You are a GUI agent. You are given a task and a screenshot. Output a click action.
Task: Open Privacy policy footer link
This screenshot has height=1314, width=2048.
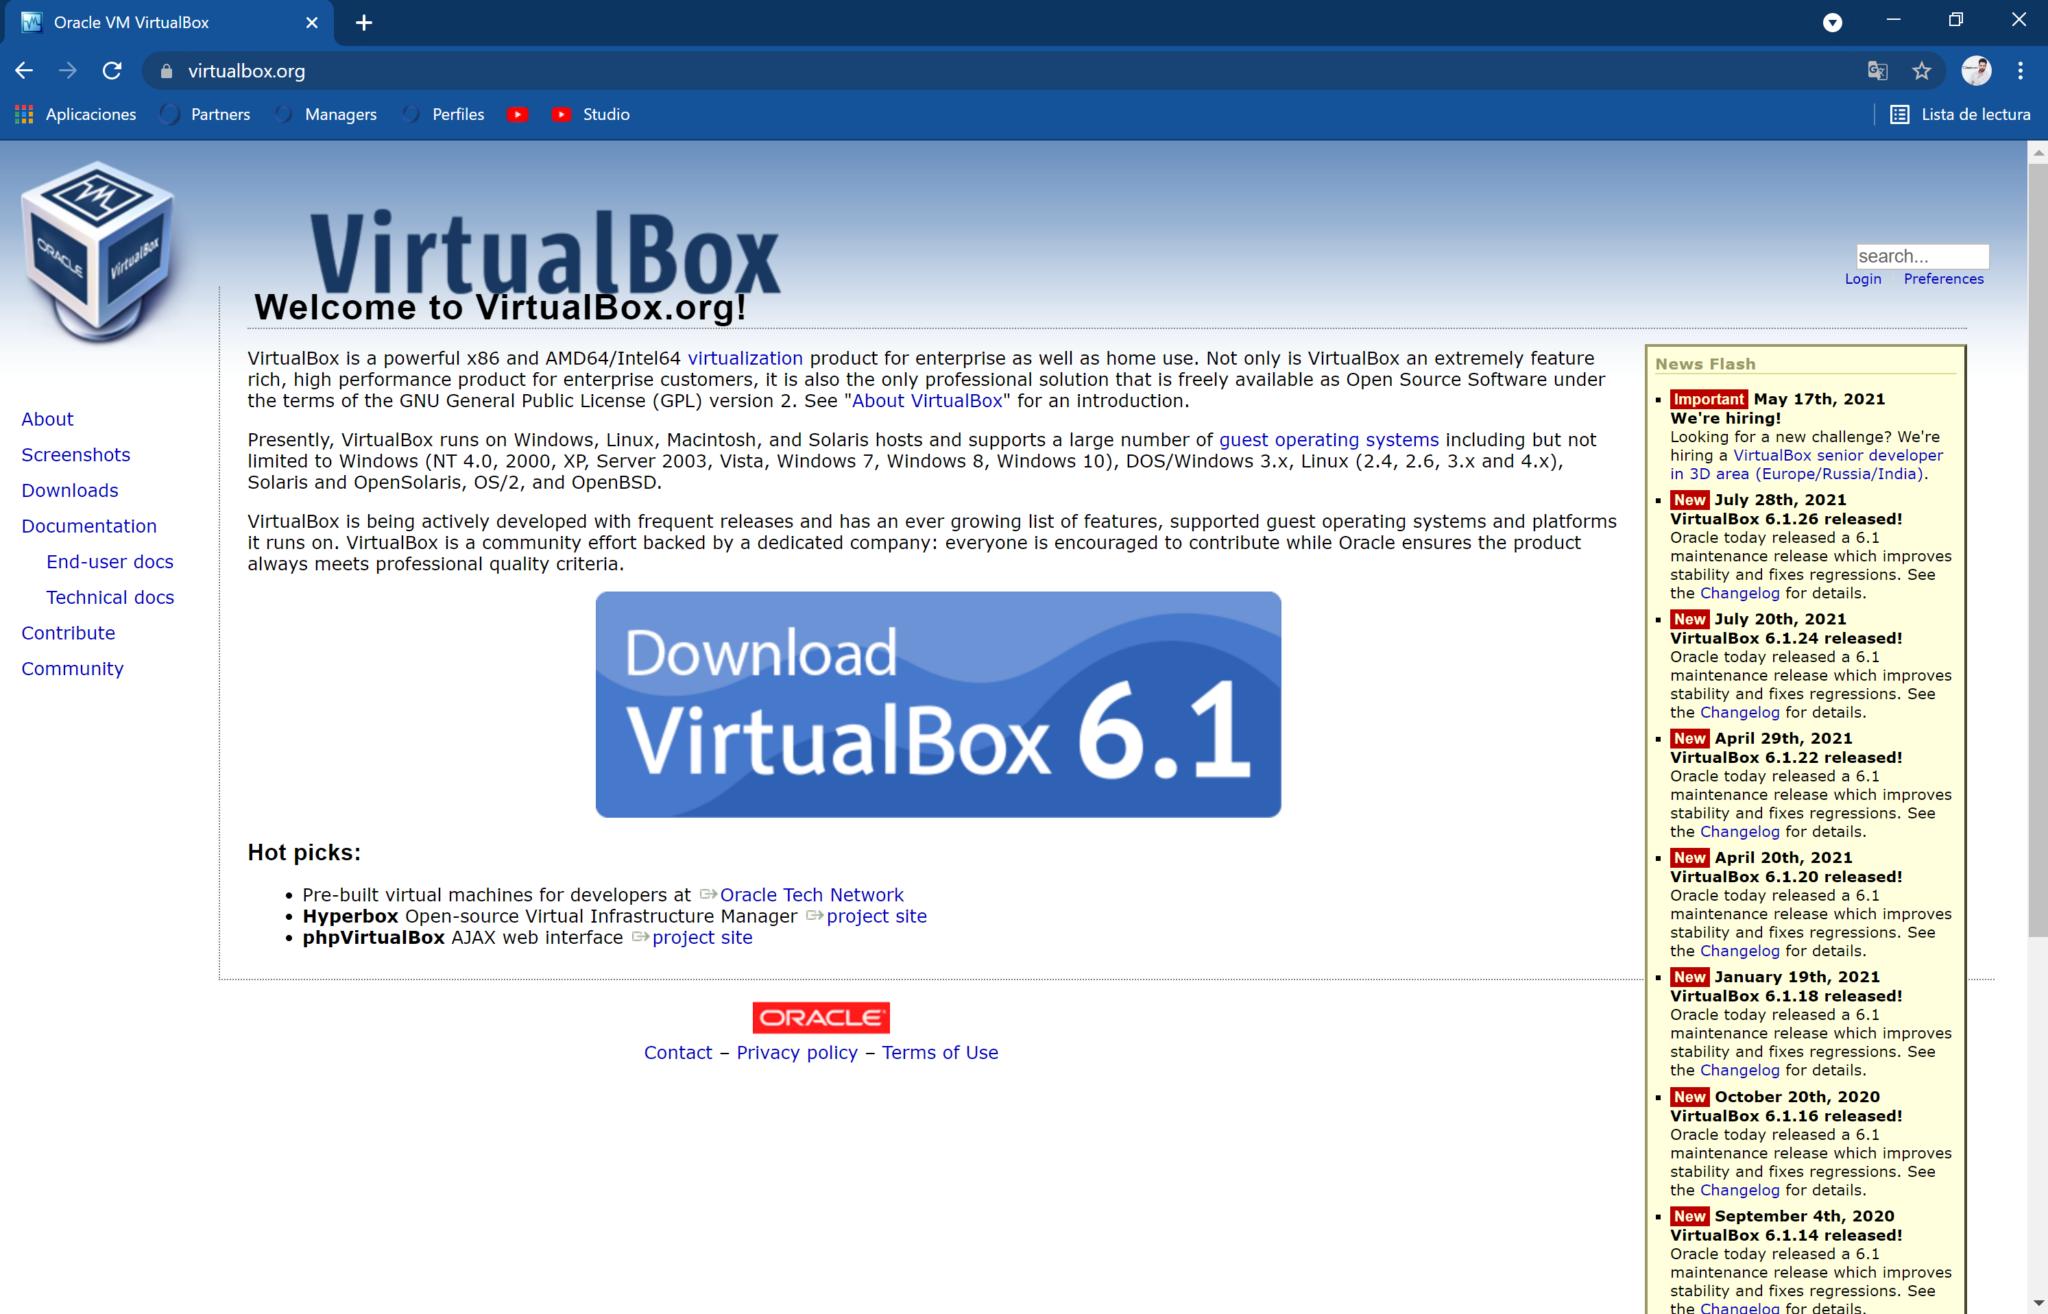point(797,1052)
